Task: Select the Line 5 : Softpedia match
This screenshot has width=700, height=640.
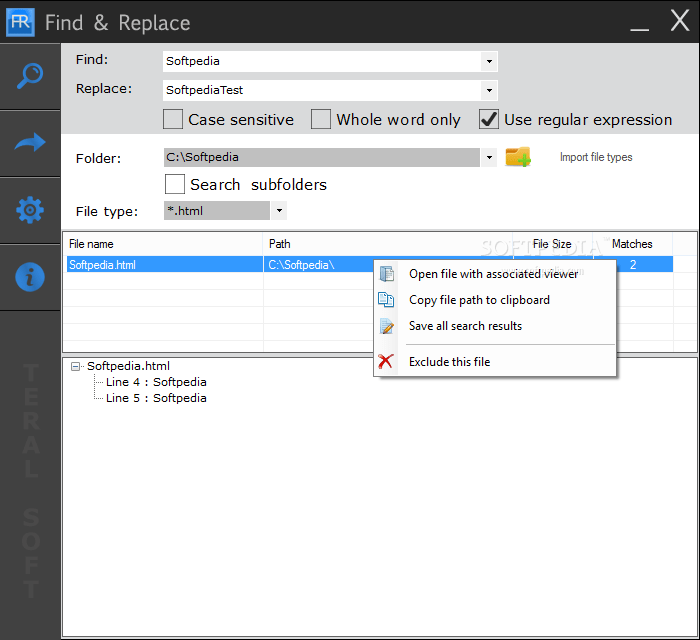Action: pos(156,398)
